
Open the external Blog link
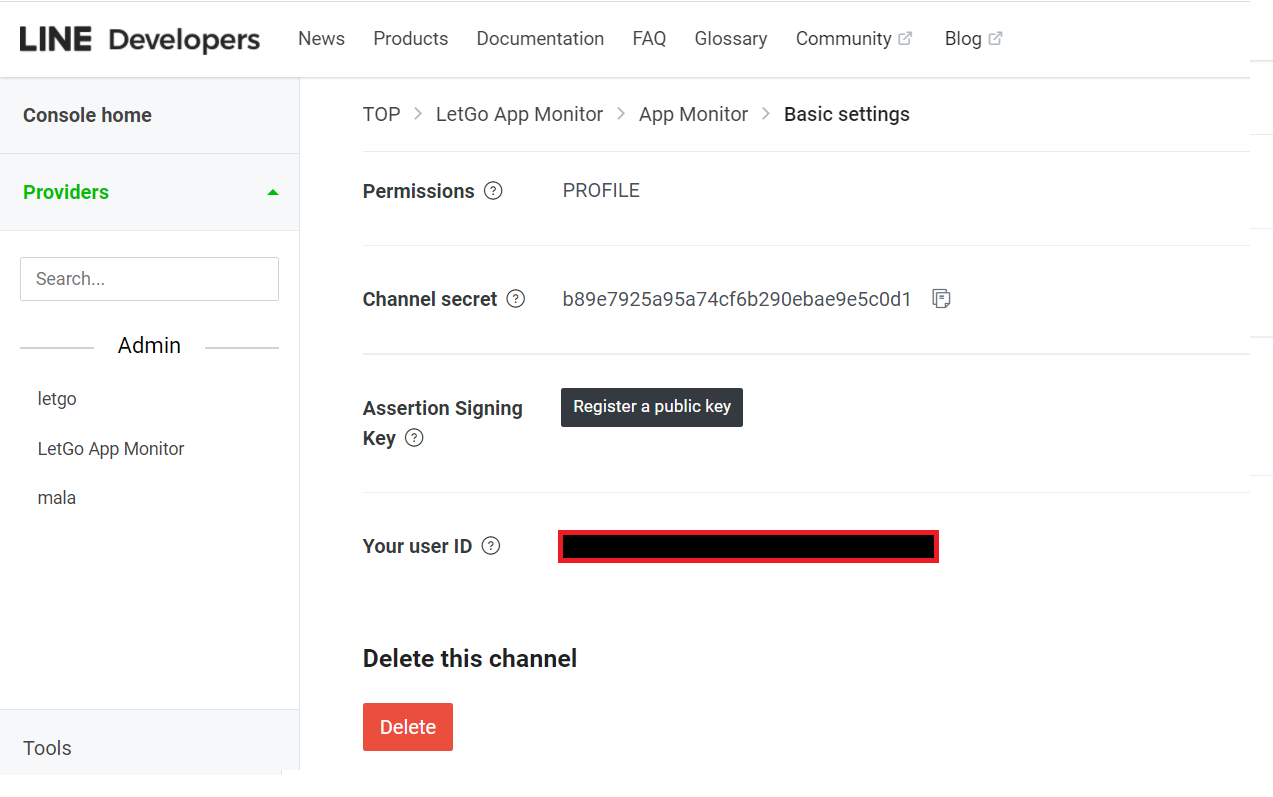[x=972, y=39]
